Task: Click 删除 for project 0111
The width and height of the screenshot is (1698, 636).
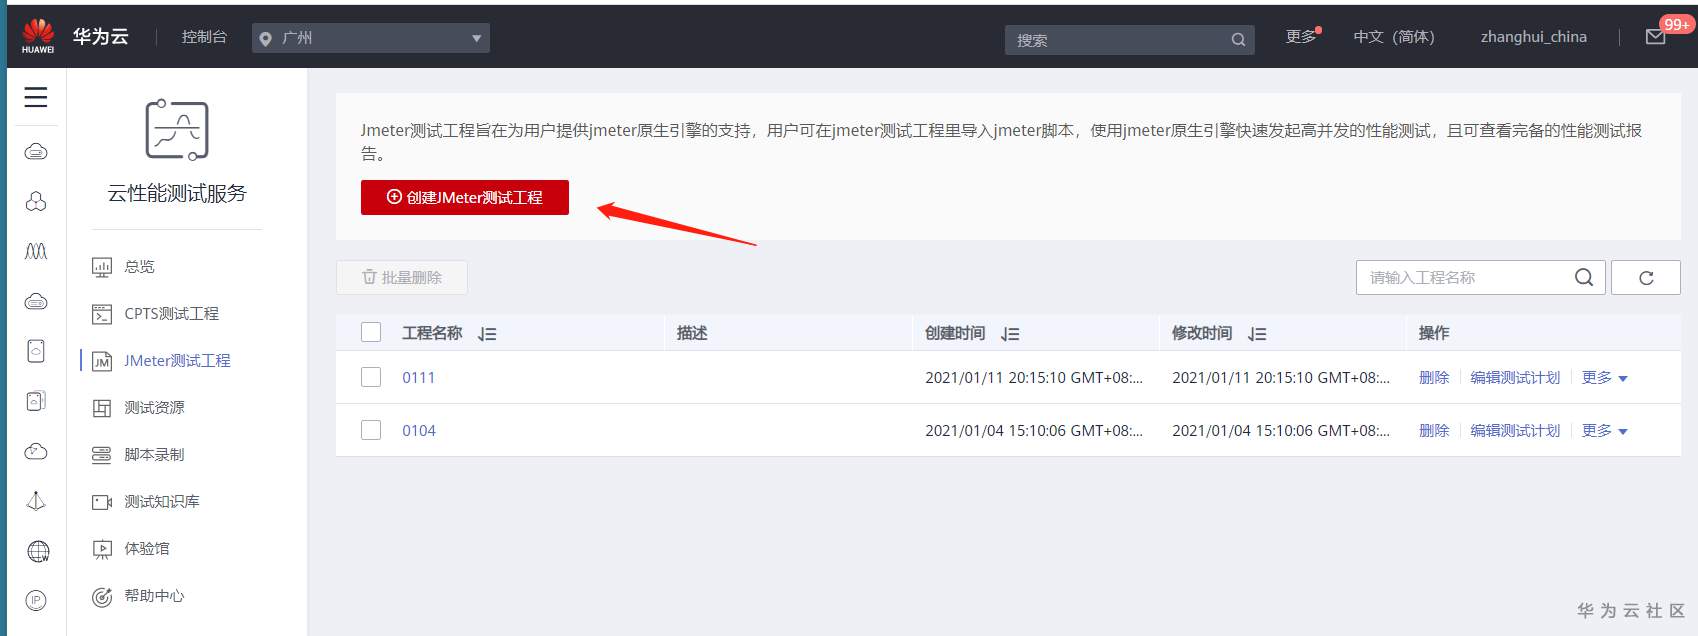Action: (1434, 378)
